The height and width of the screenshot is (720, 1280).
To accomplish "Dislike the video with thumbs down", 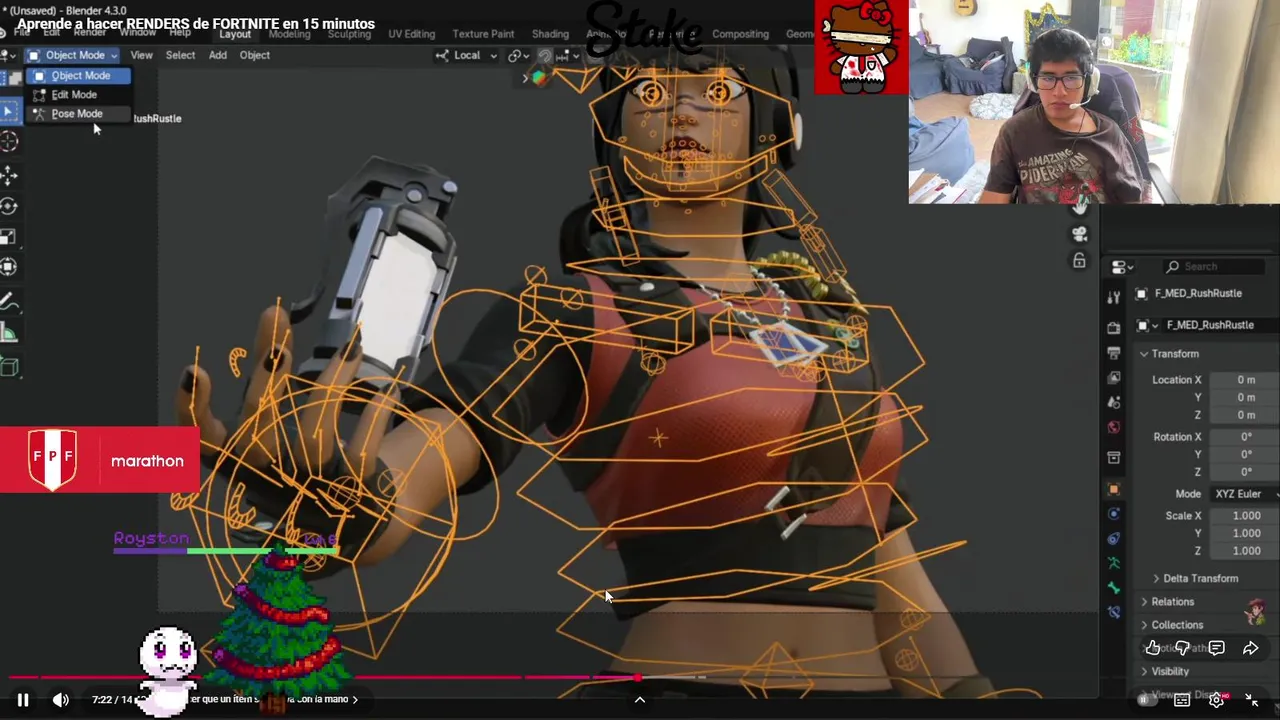I will pos(1183,648).
